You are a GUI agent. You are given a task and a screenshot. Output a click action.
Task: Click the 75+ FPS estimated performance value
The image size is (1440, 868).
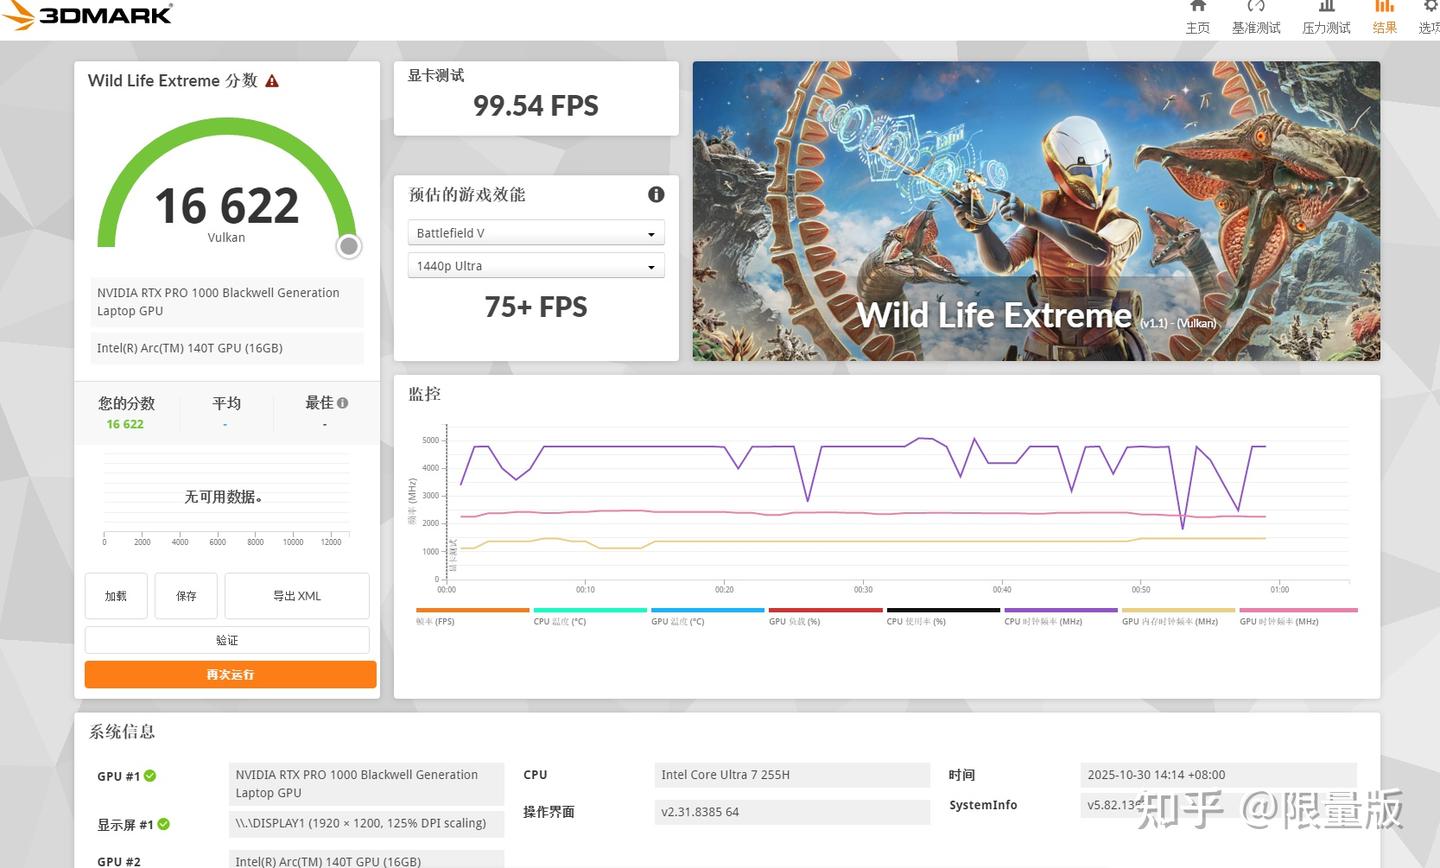(536, 307)
